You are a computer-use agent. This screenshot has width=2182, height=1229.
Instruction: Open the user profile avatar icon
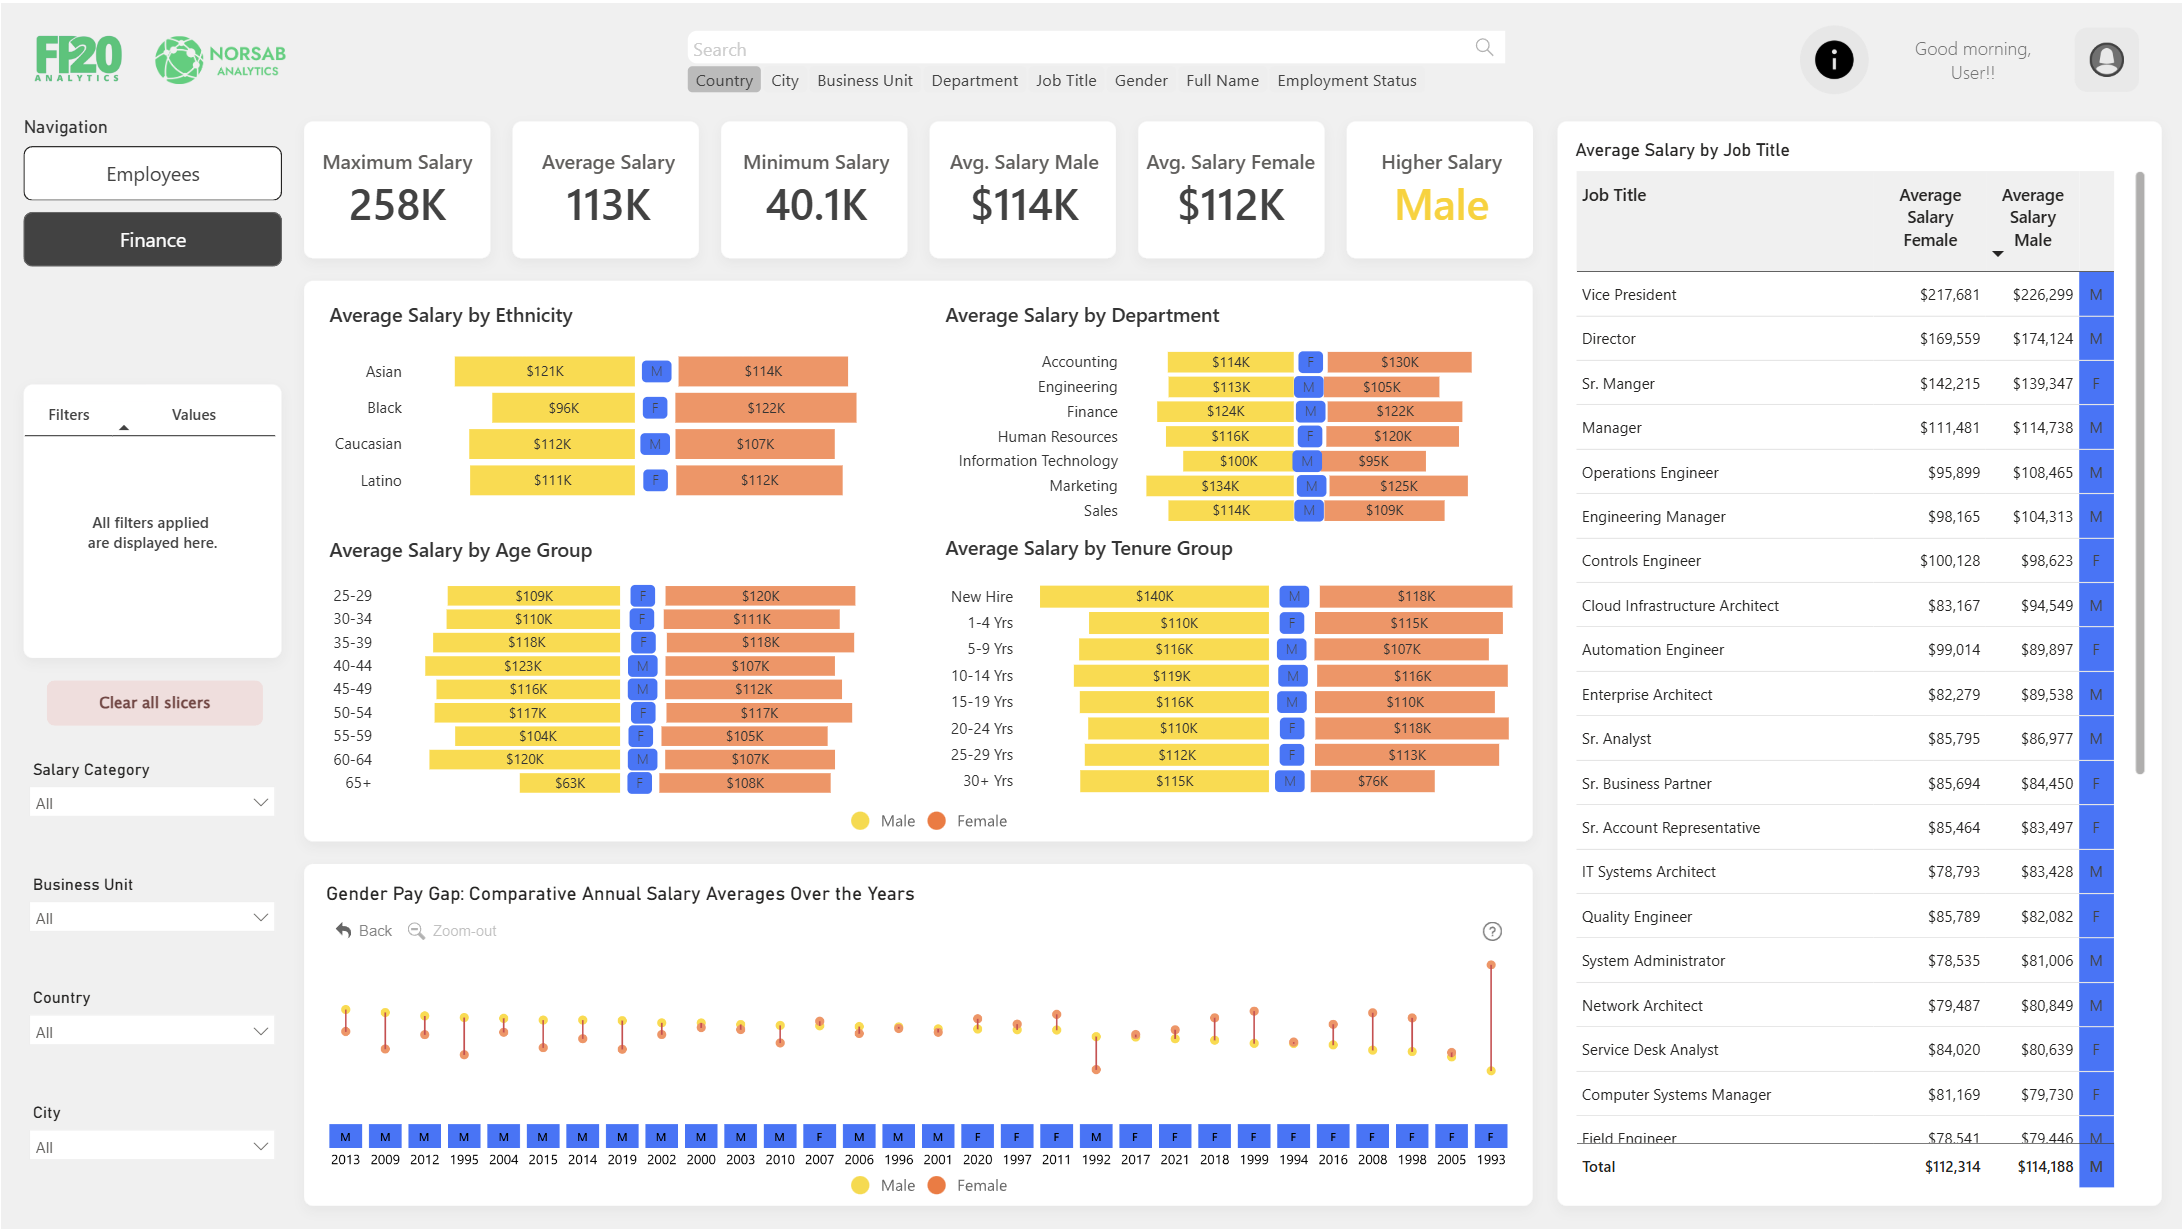coord(2106,60)
